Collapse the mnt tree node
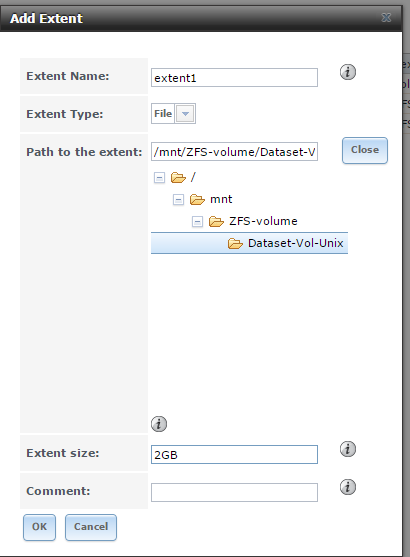The width and height of the screenshot is (410, 557). (x=178, y=200)
